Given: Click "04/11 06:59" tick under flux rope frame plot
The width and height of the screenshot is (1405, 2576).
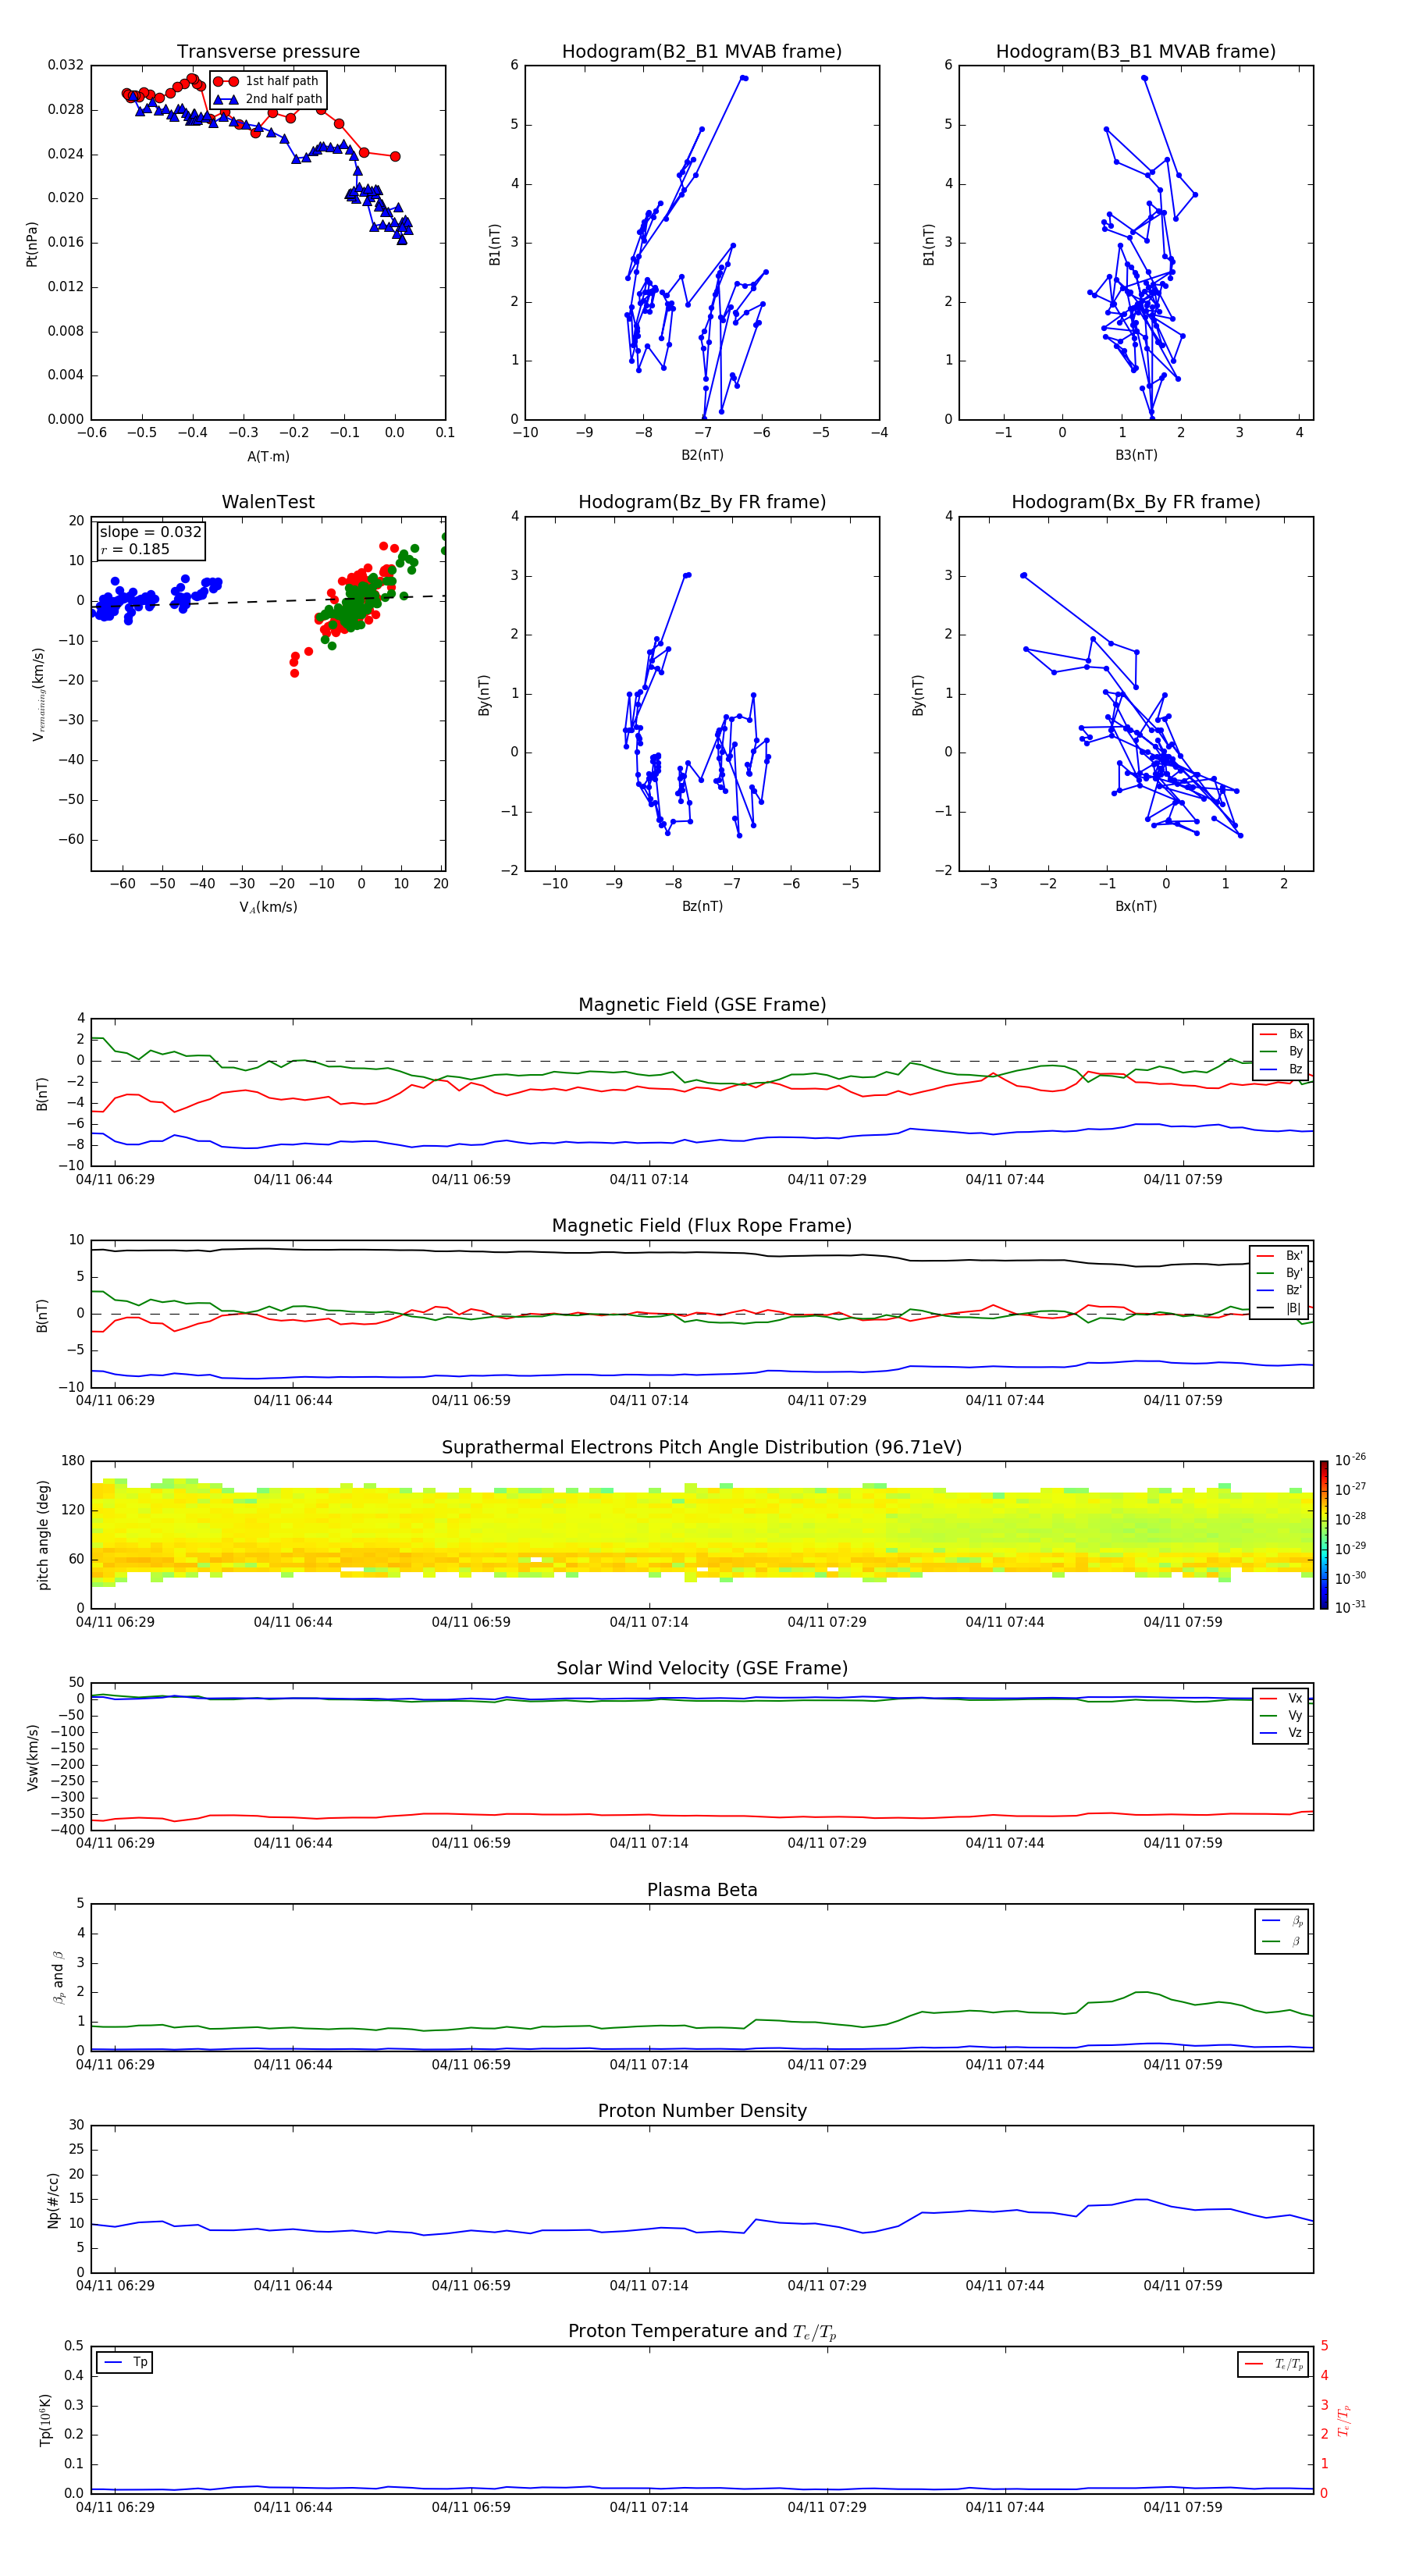Looking at the screenshot, I should tap(471, 1400).
